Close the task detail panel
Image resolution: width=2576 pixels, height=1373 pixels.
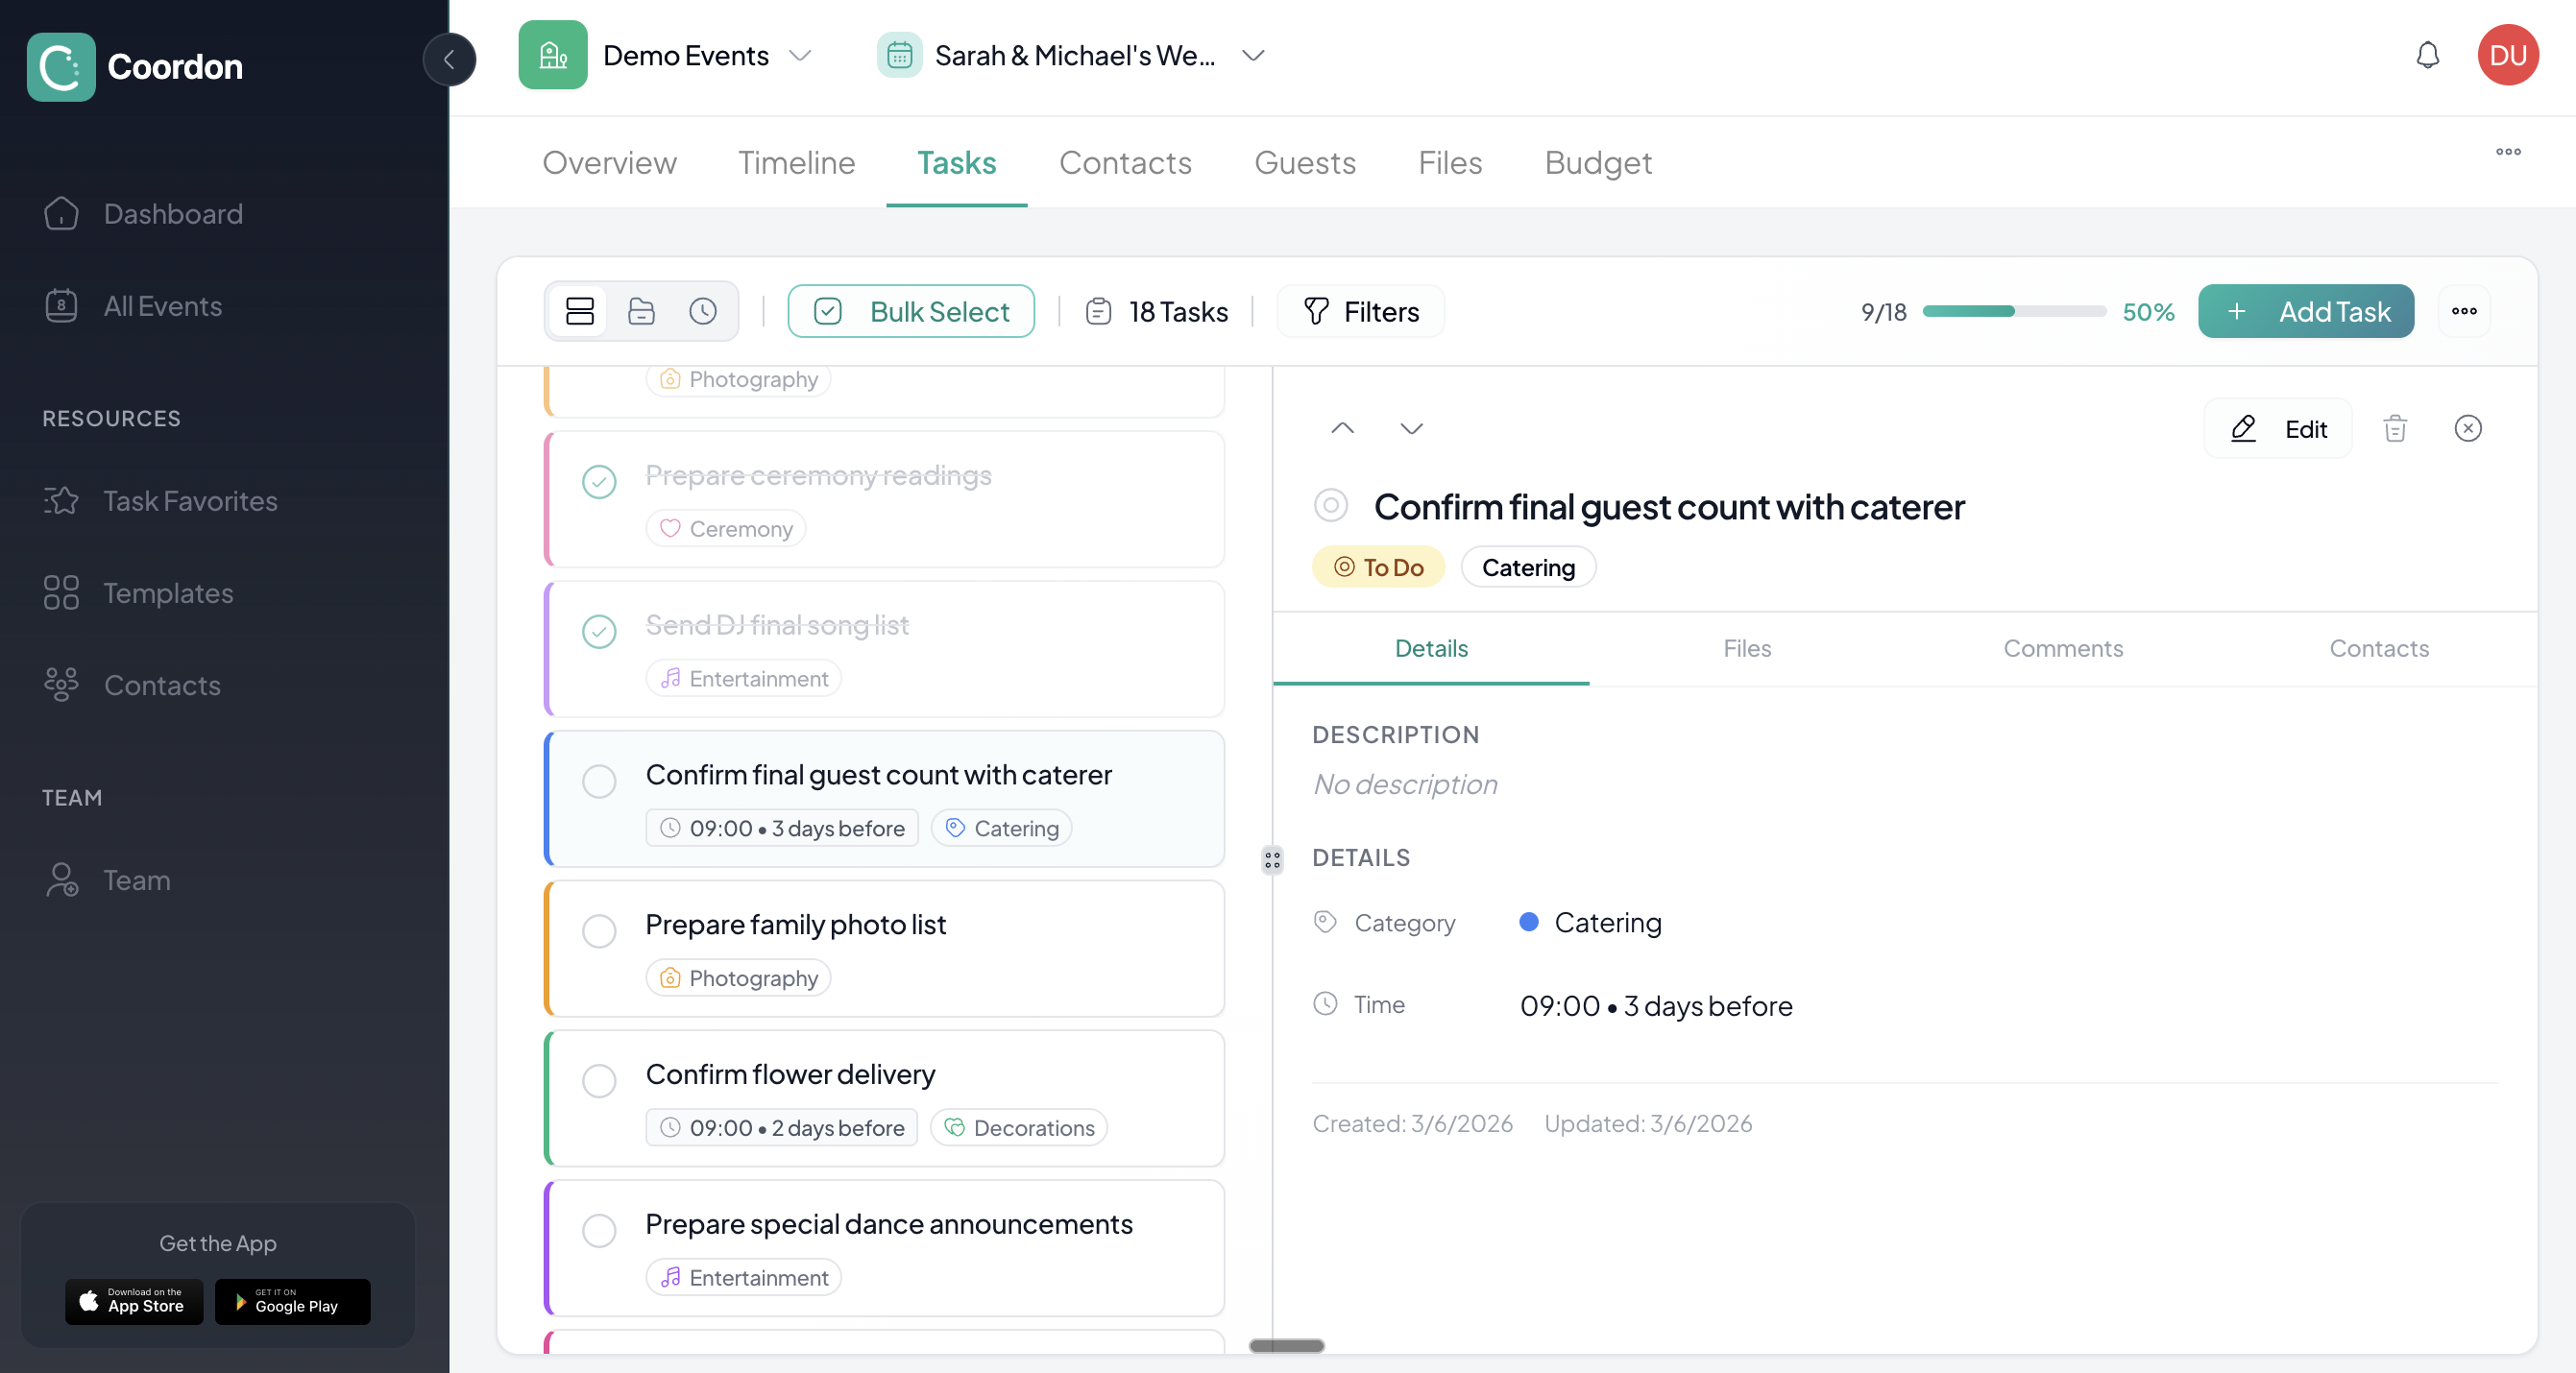pos(2467,428)
